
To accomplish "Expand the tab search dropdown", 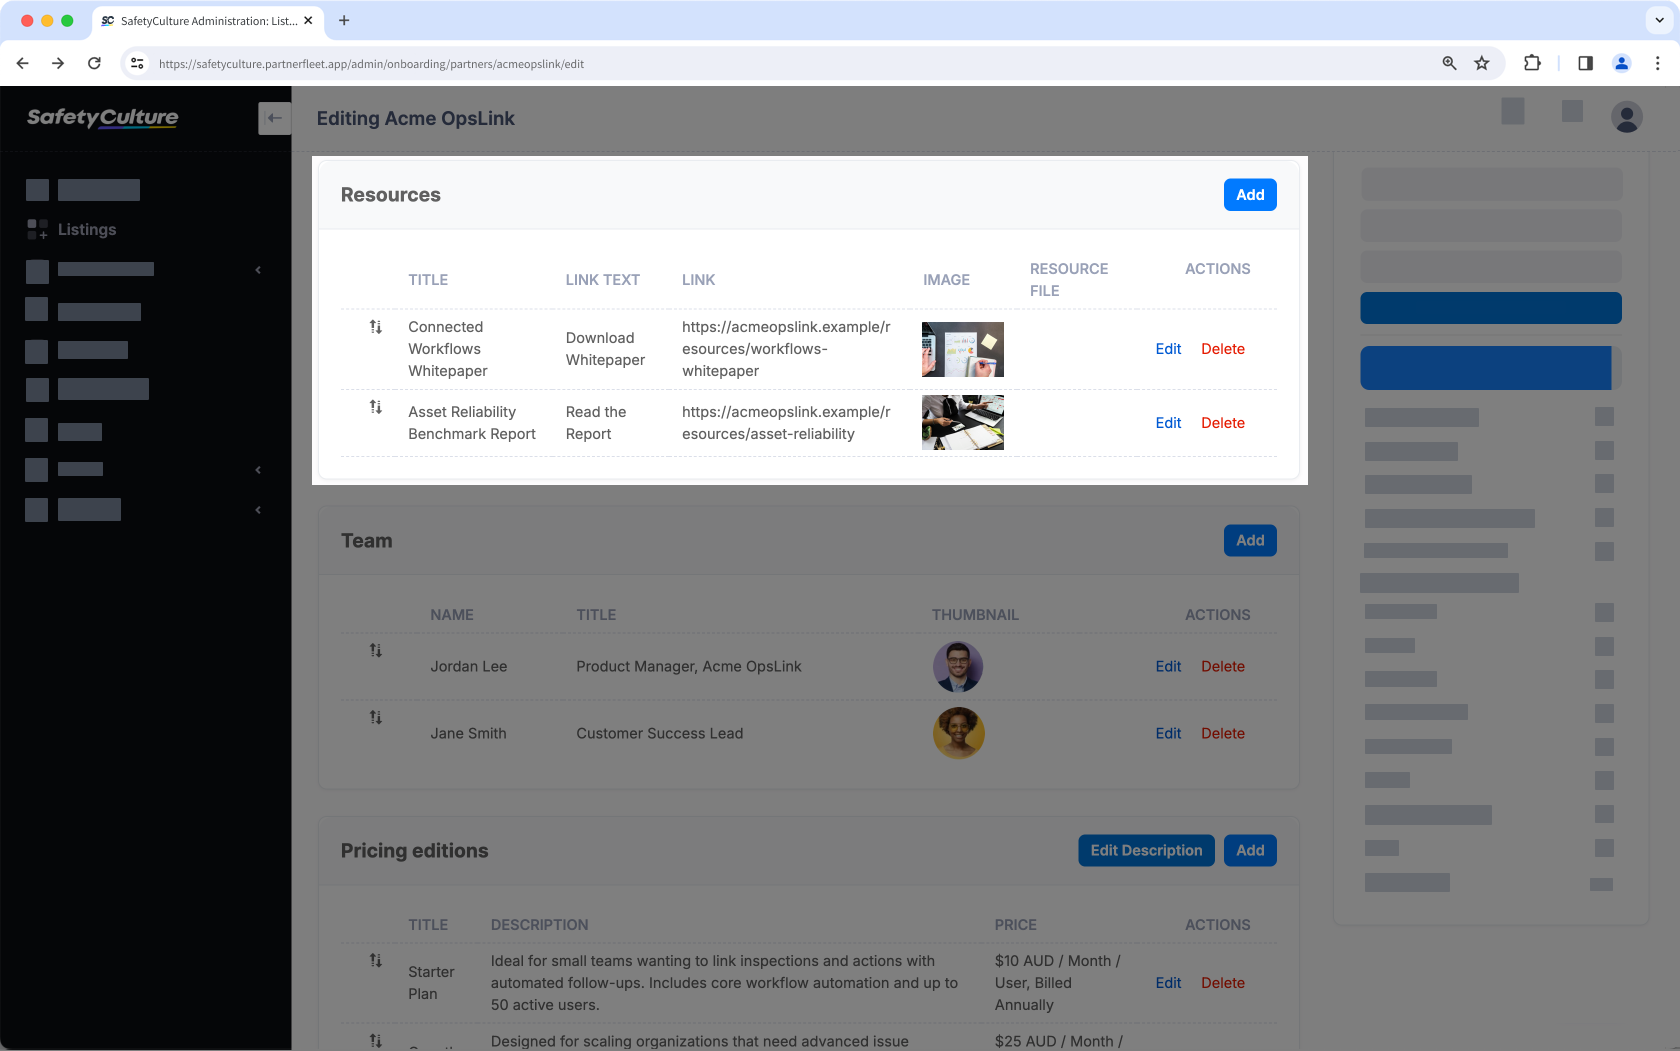I will click(1659, 20).
